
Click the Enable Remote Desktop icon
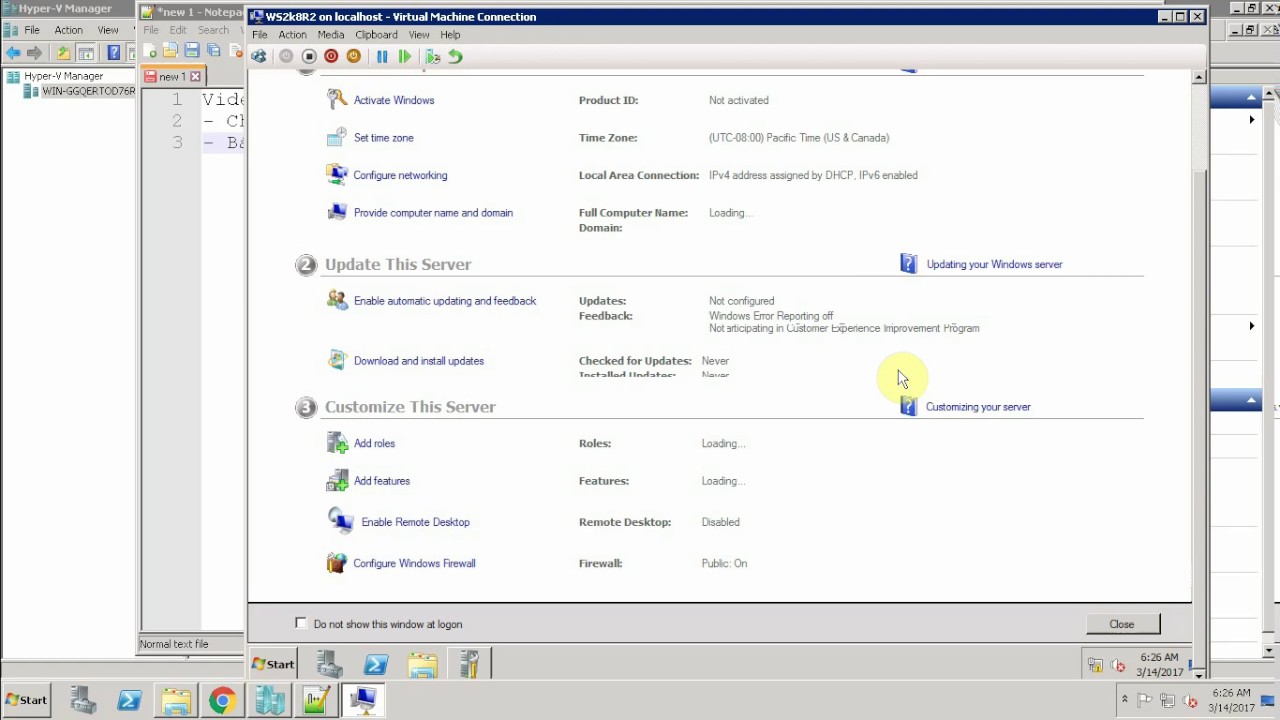tap(340, 521)
